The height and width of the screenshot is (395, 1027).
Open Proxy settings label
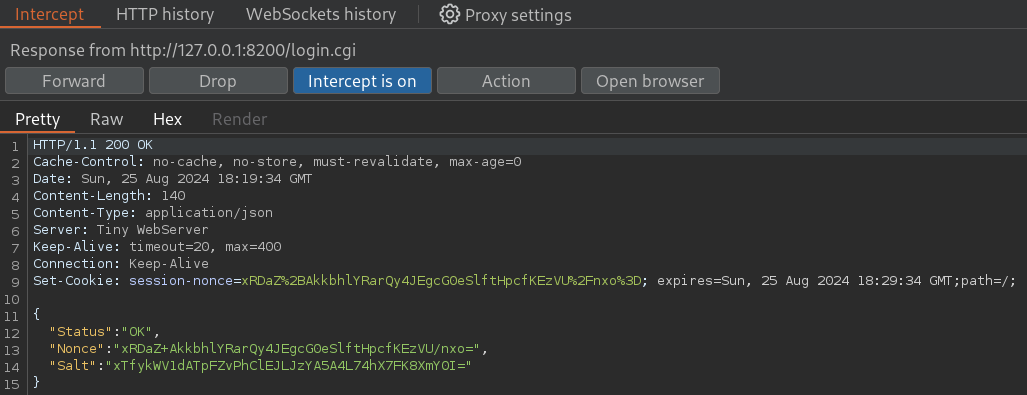pos(518,15)
